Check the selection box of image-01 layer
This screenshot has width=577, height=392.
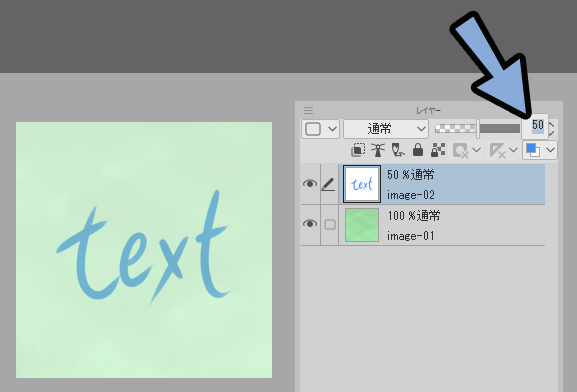330,224
